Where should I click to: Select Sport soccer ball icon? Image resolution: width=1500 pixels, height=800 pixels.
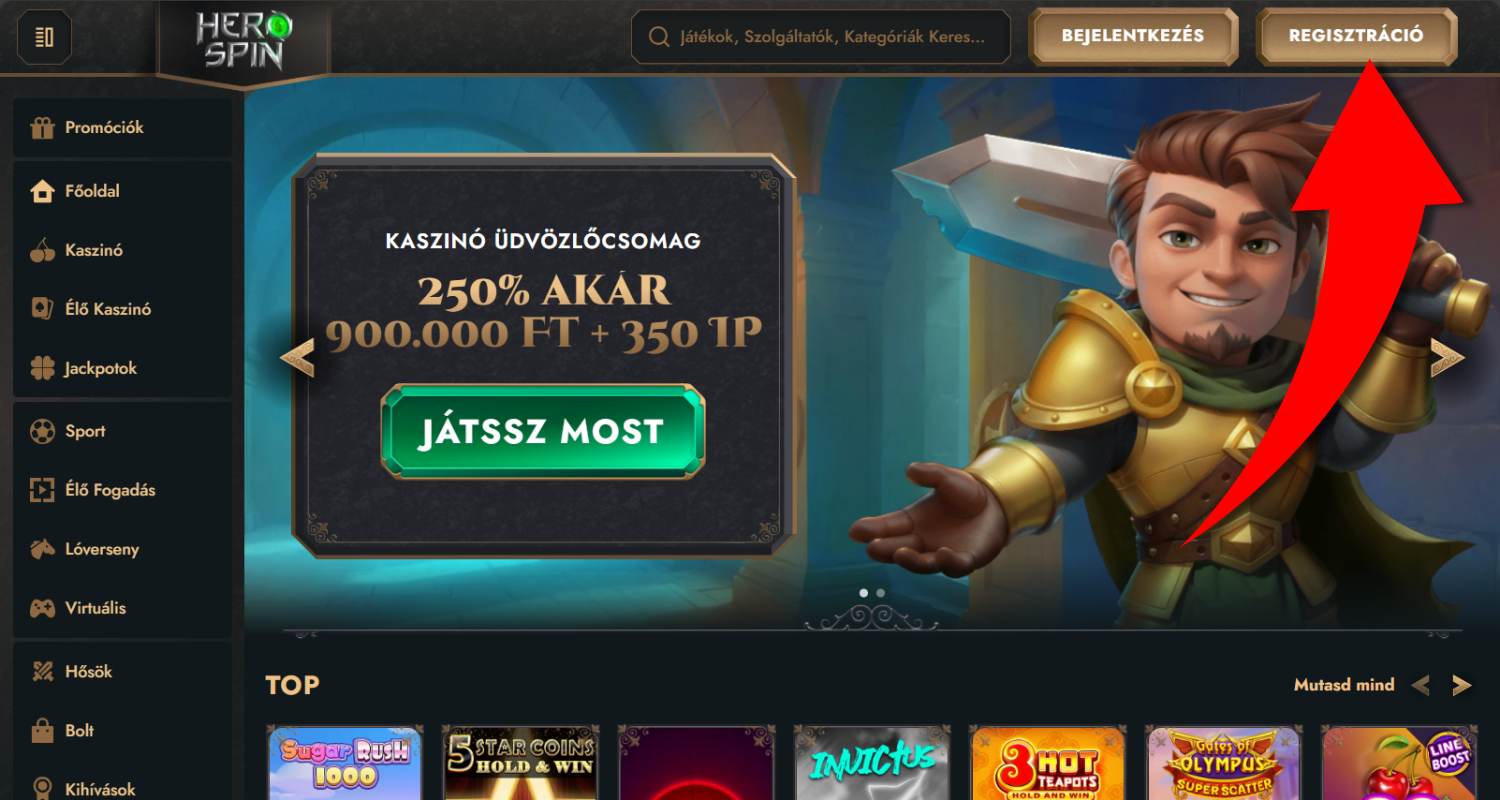click(42, 431)
